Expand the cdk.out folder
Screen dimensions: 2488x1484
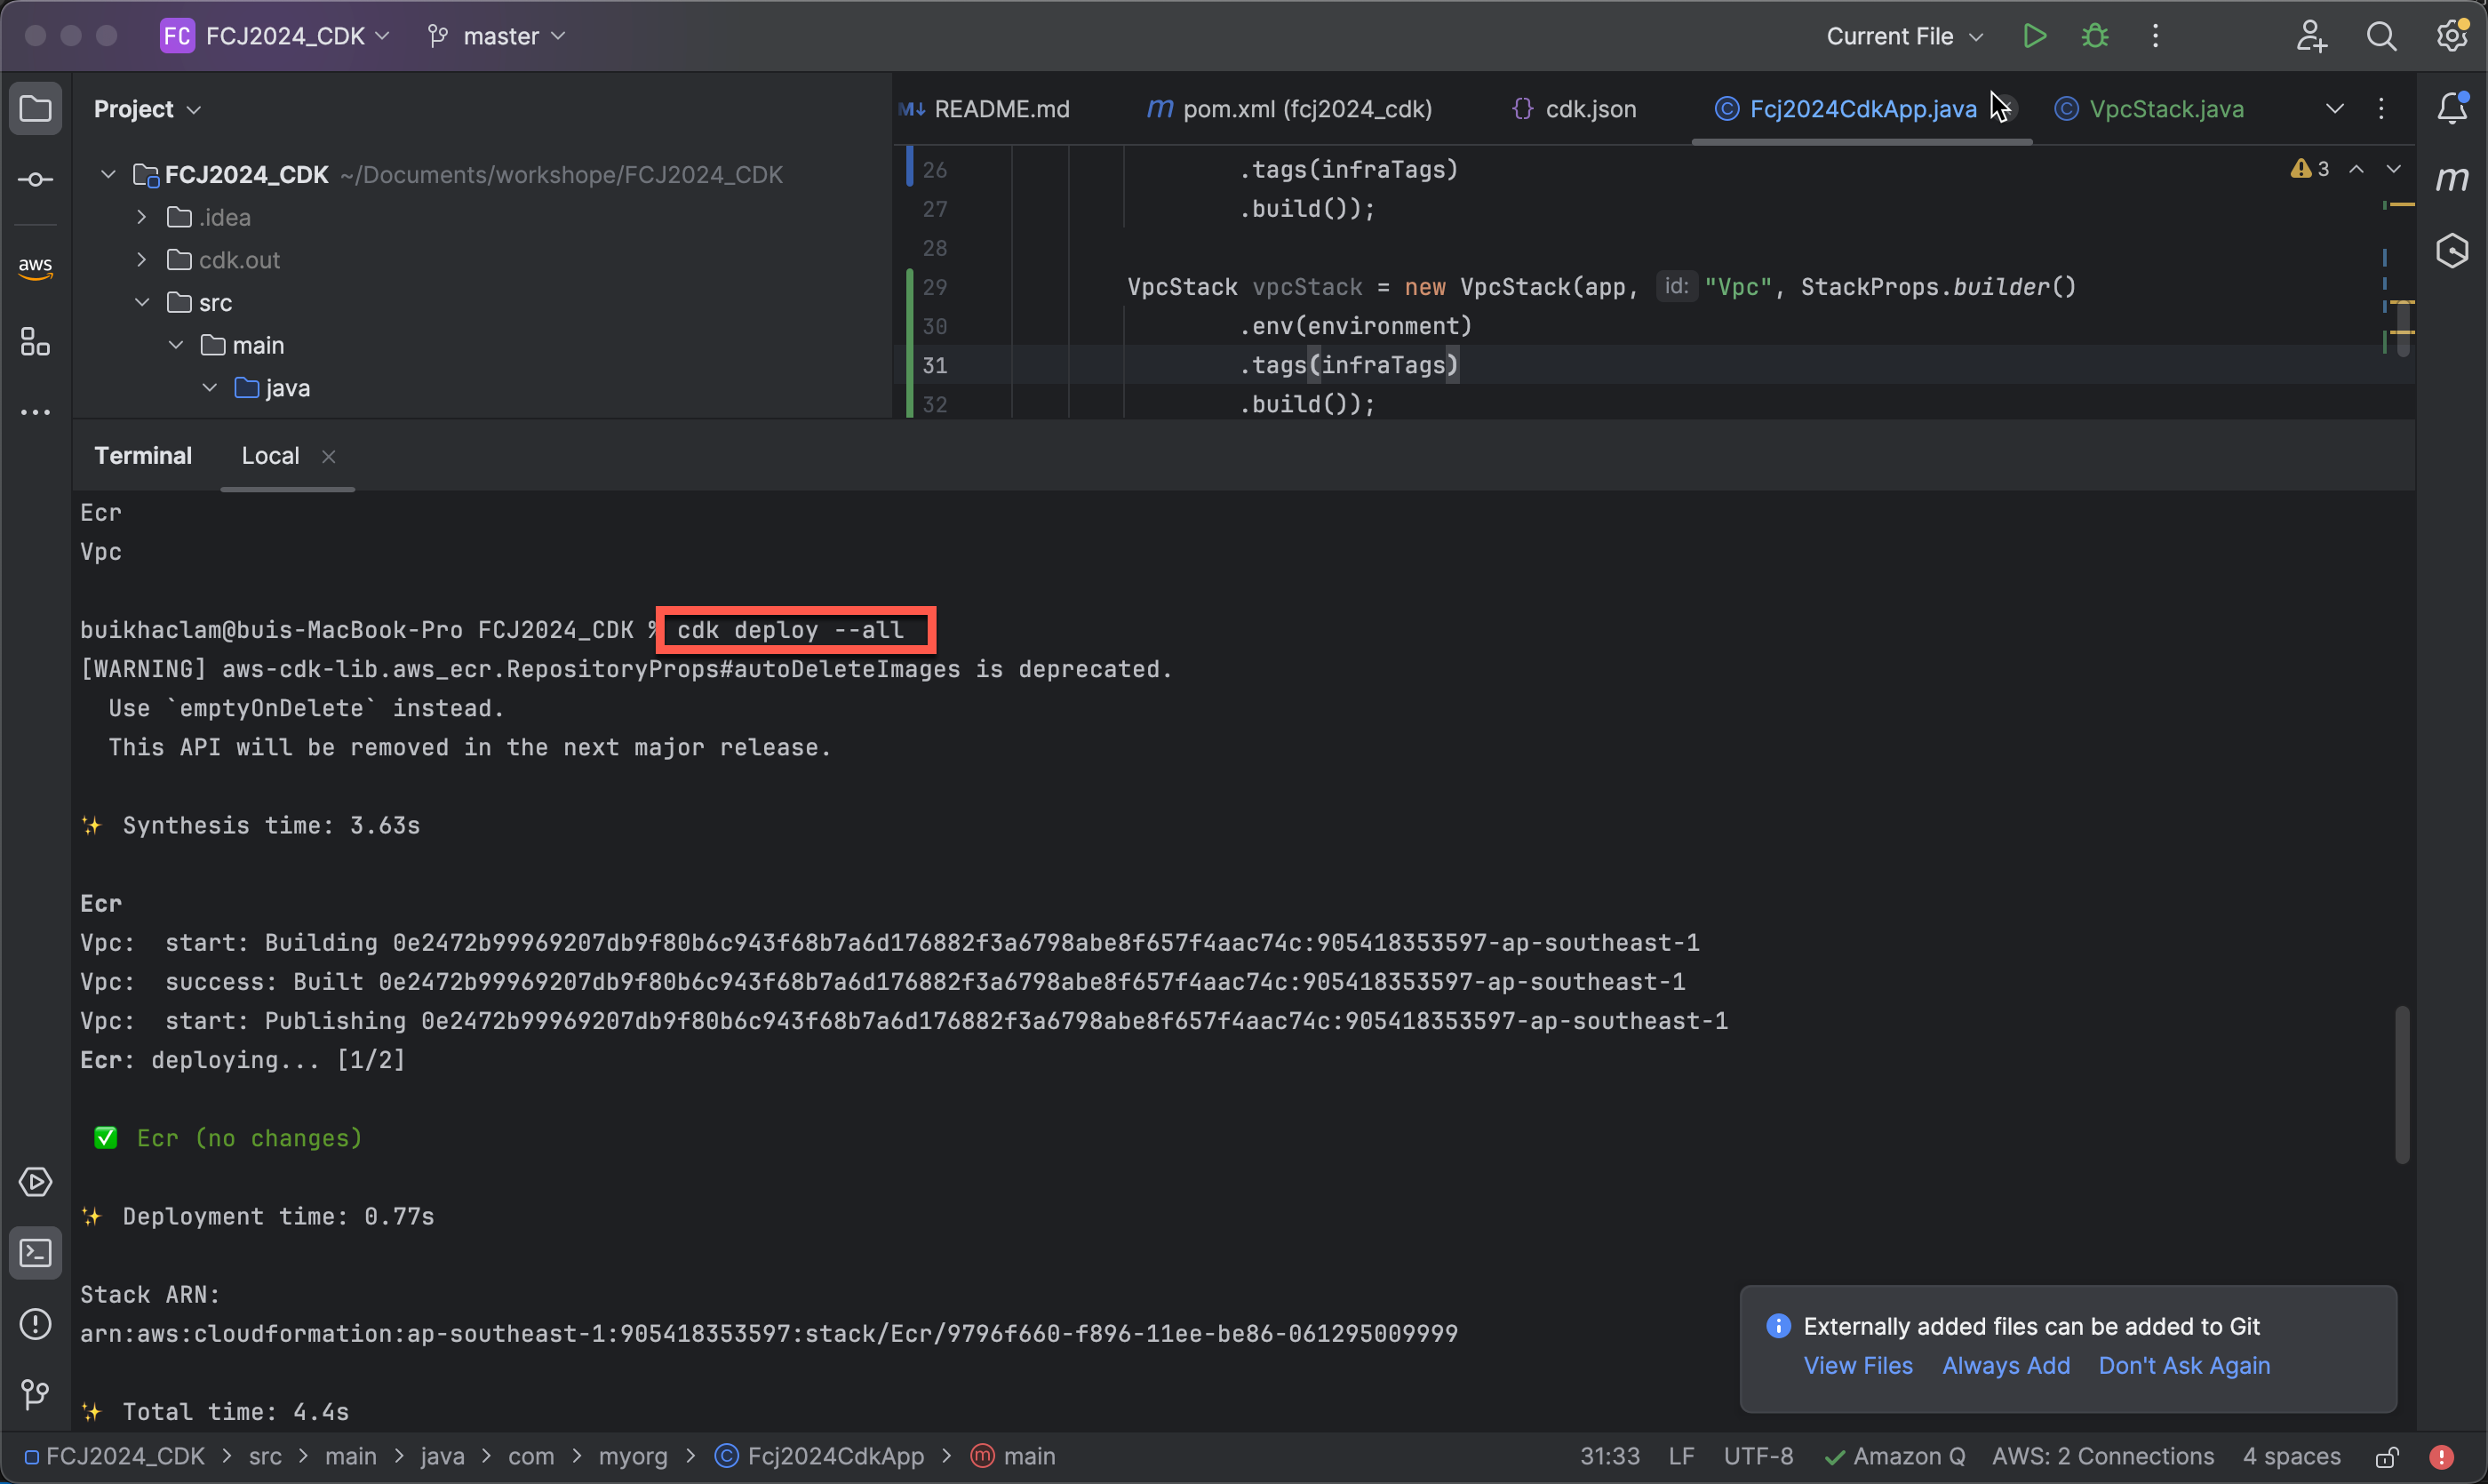[141, 260]
